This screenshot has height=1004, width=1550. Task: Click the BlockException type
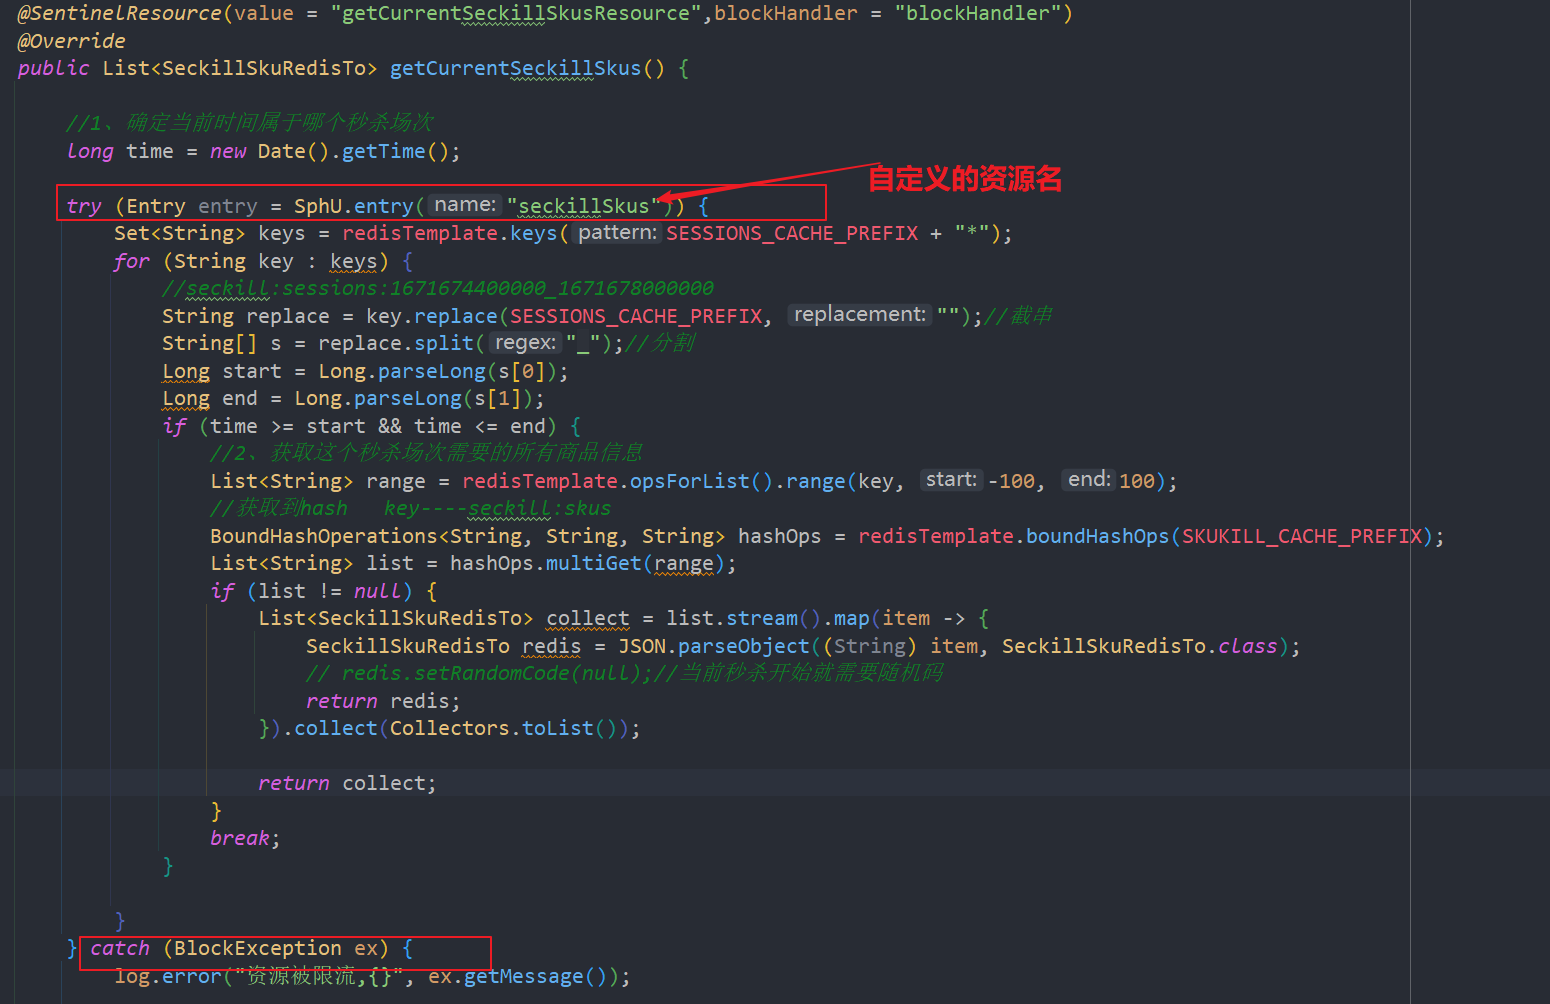point(258,948)
